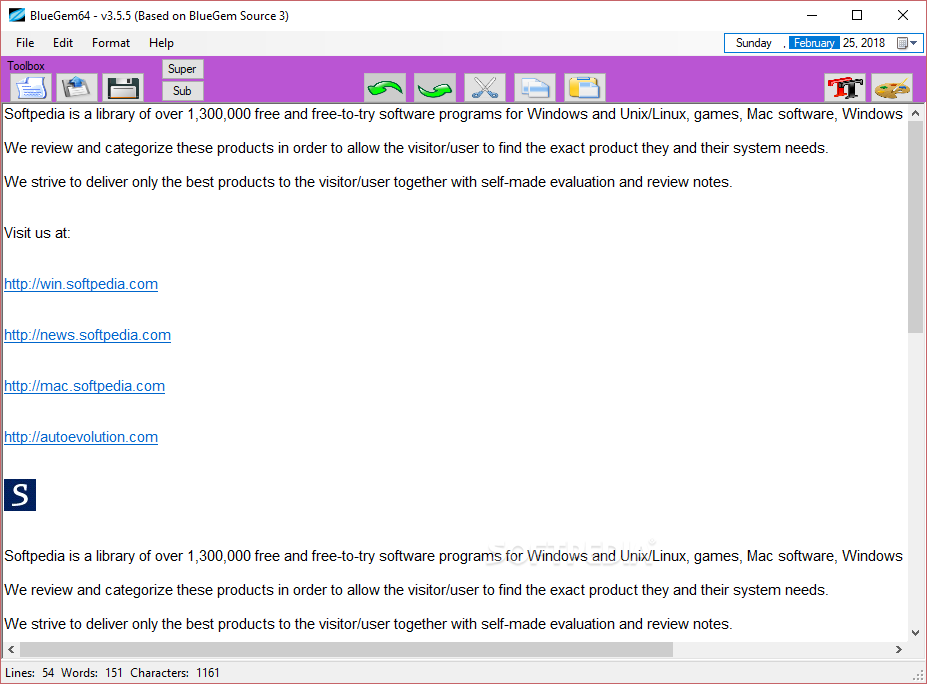
Task: Copy with the duplicate pages icon
Action: point(535,88)
